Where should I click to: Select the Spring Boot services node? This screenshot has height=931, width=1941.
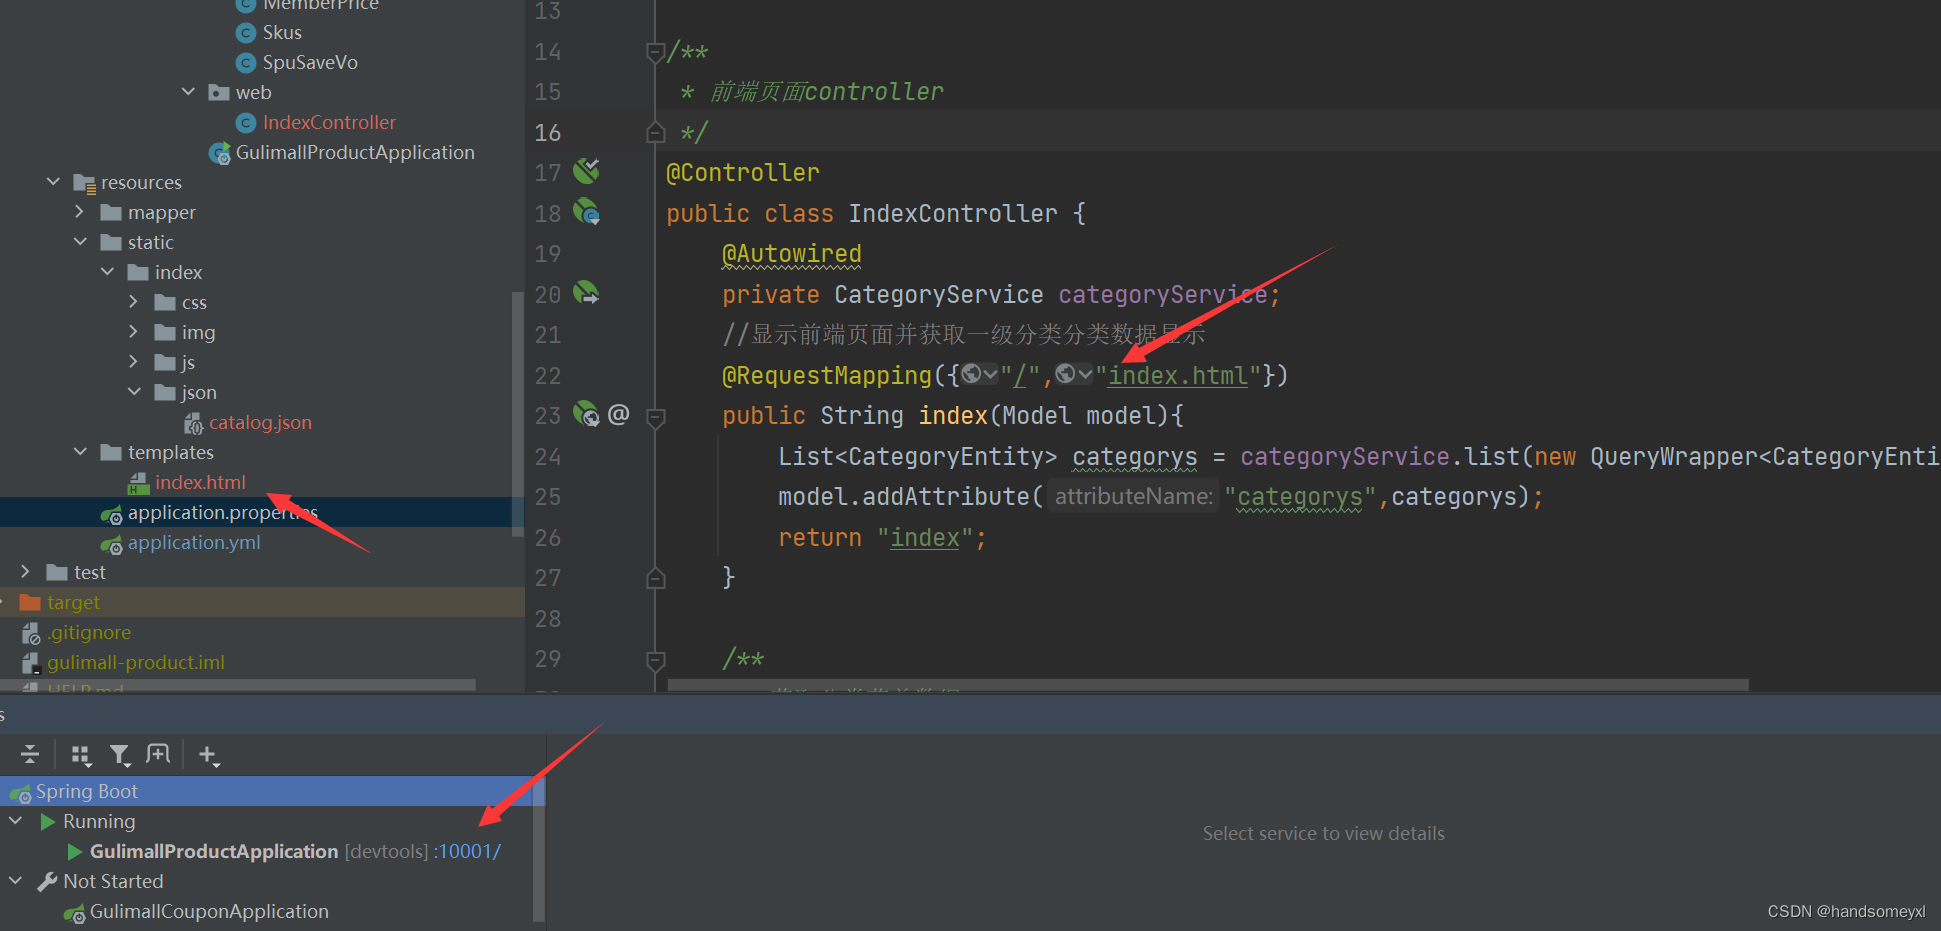coord(272,791)
